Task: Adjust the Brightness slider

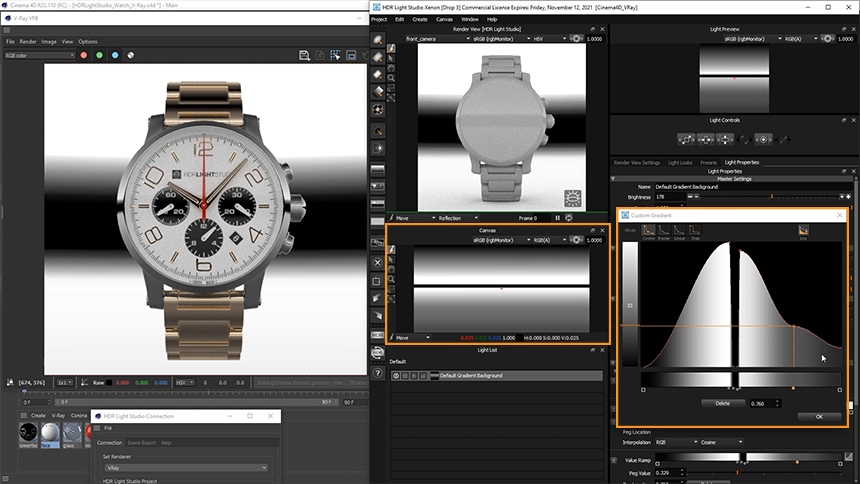Action: click(768, 196)
